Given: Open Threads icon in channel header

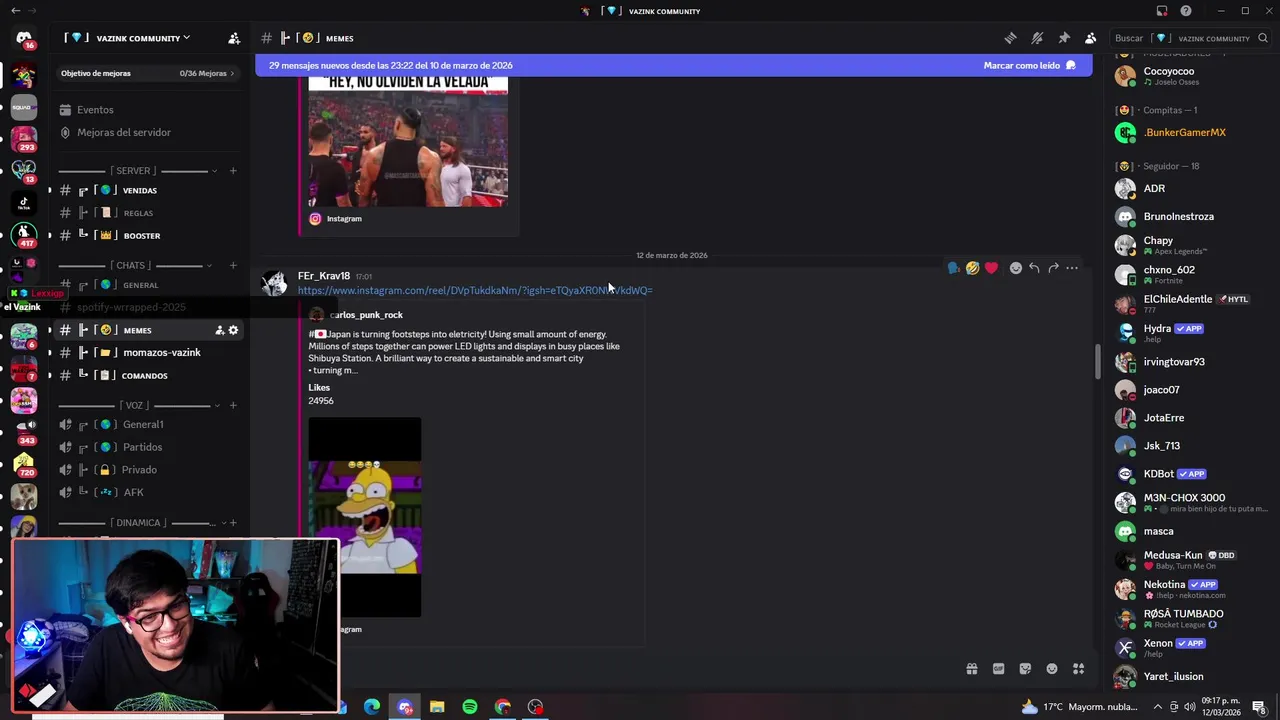Looking at the screenshot, I should point(1010,38).
